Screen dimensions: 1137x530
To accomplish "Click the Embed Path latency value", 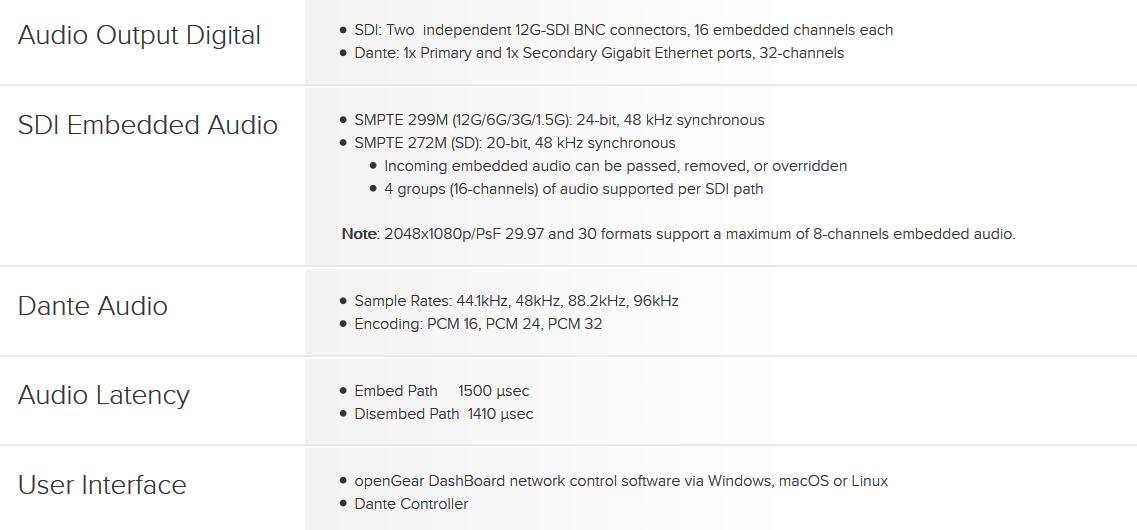I will [x=493, y=391].
